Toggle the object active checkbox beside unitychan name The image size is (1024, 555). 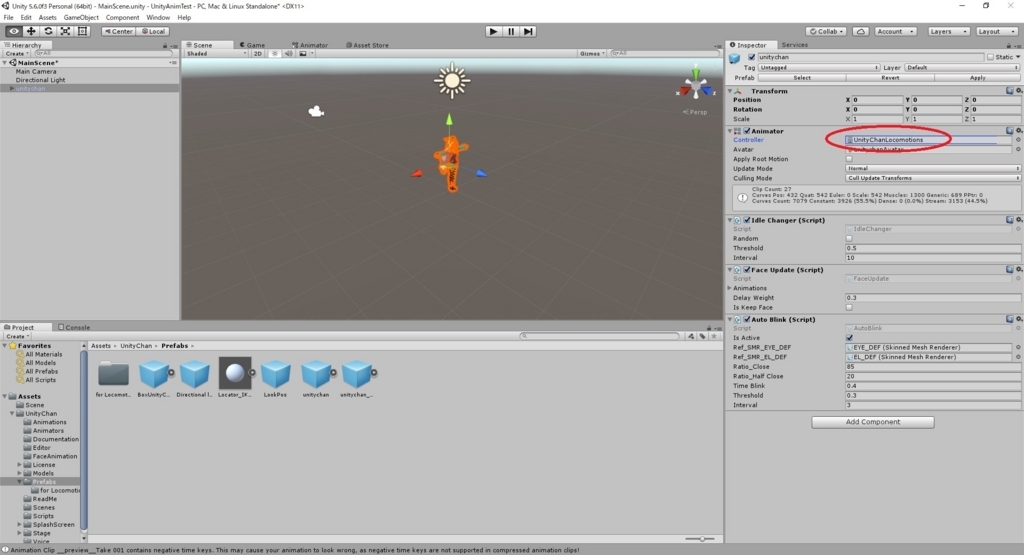751,57
